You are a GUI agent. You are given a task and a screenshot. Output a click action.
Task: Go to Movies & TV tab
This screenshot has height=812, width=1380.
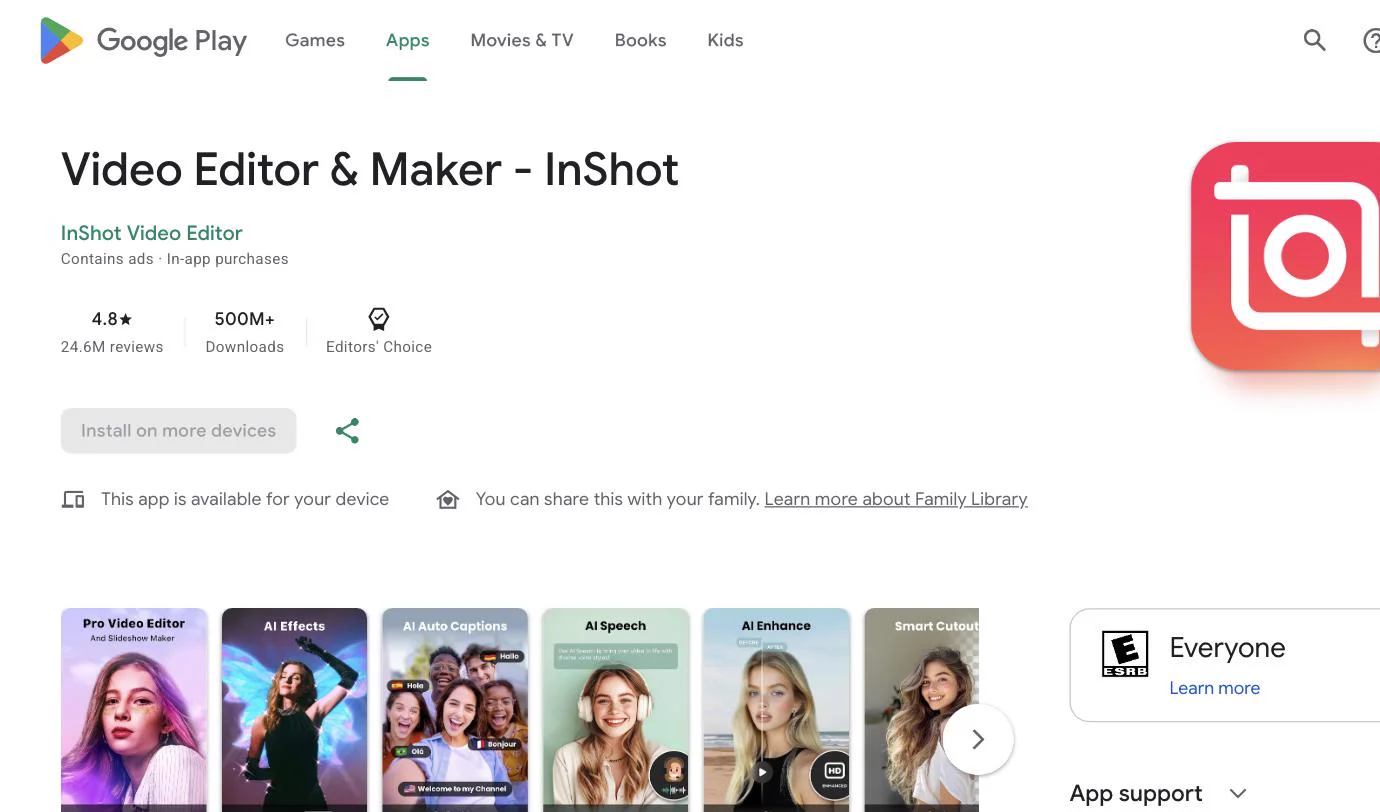coord(522,41)
